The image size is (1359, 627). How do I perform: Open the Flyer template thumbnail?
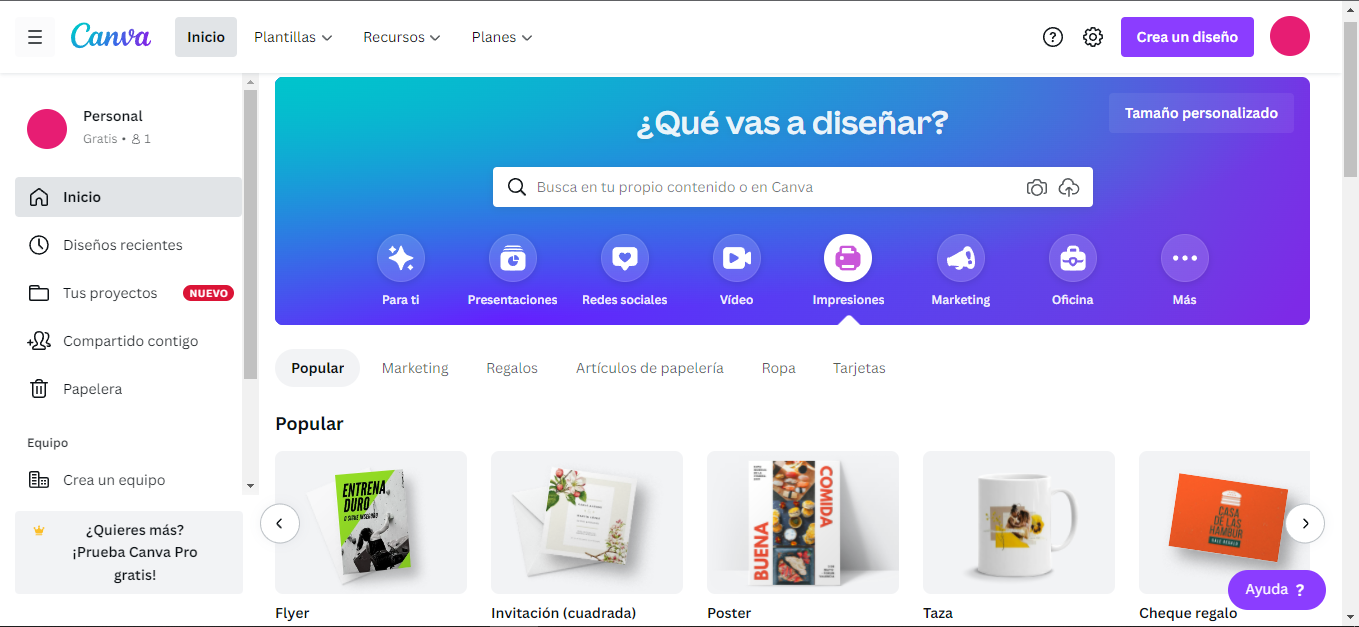pos(371,523)
